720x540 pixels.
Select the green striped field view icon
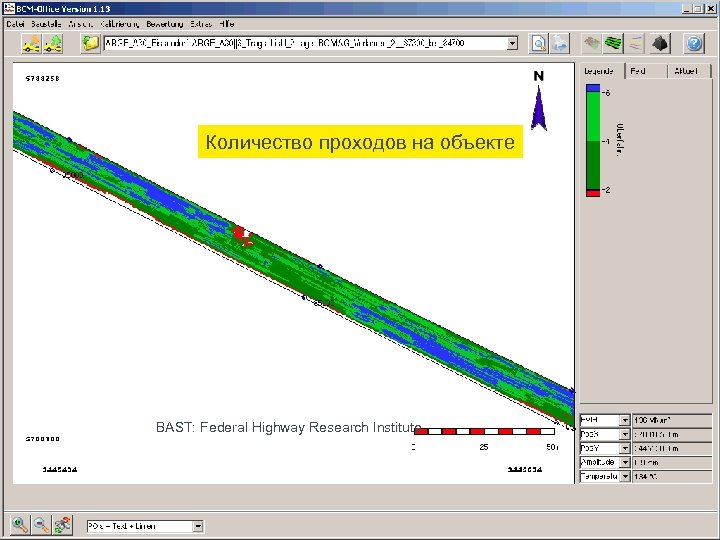click(x=613, y=44)
